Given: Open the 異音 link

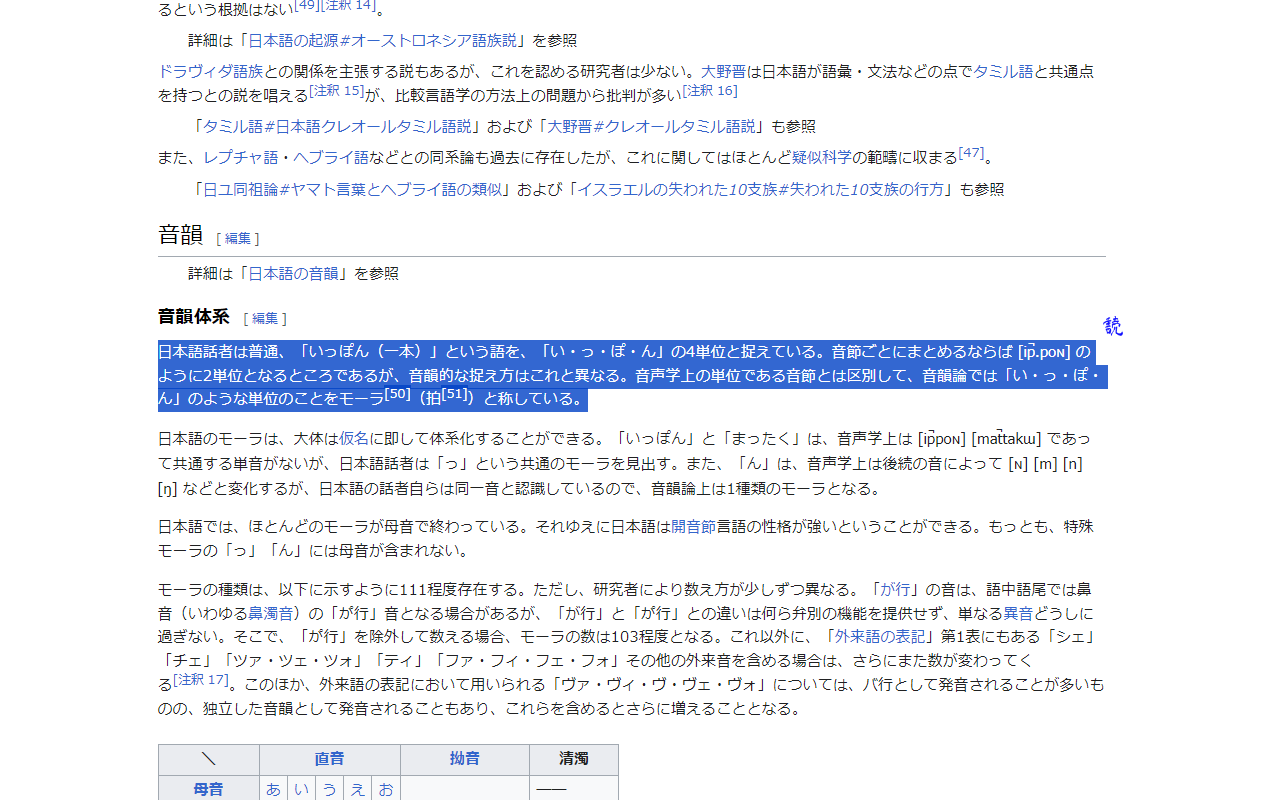Looking at the screenshot, I should tap(1019, 613).
